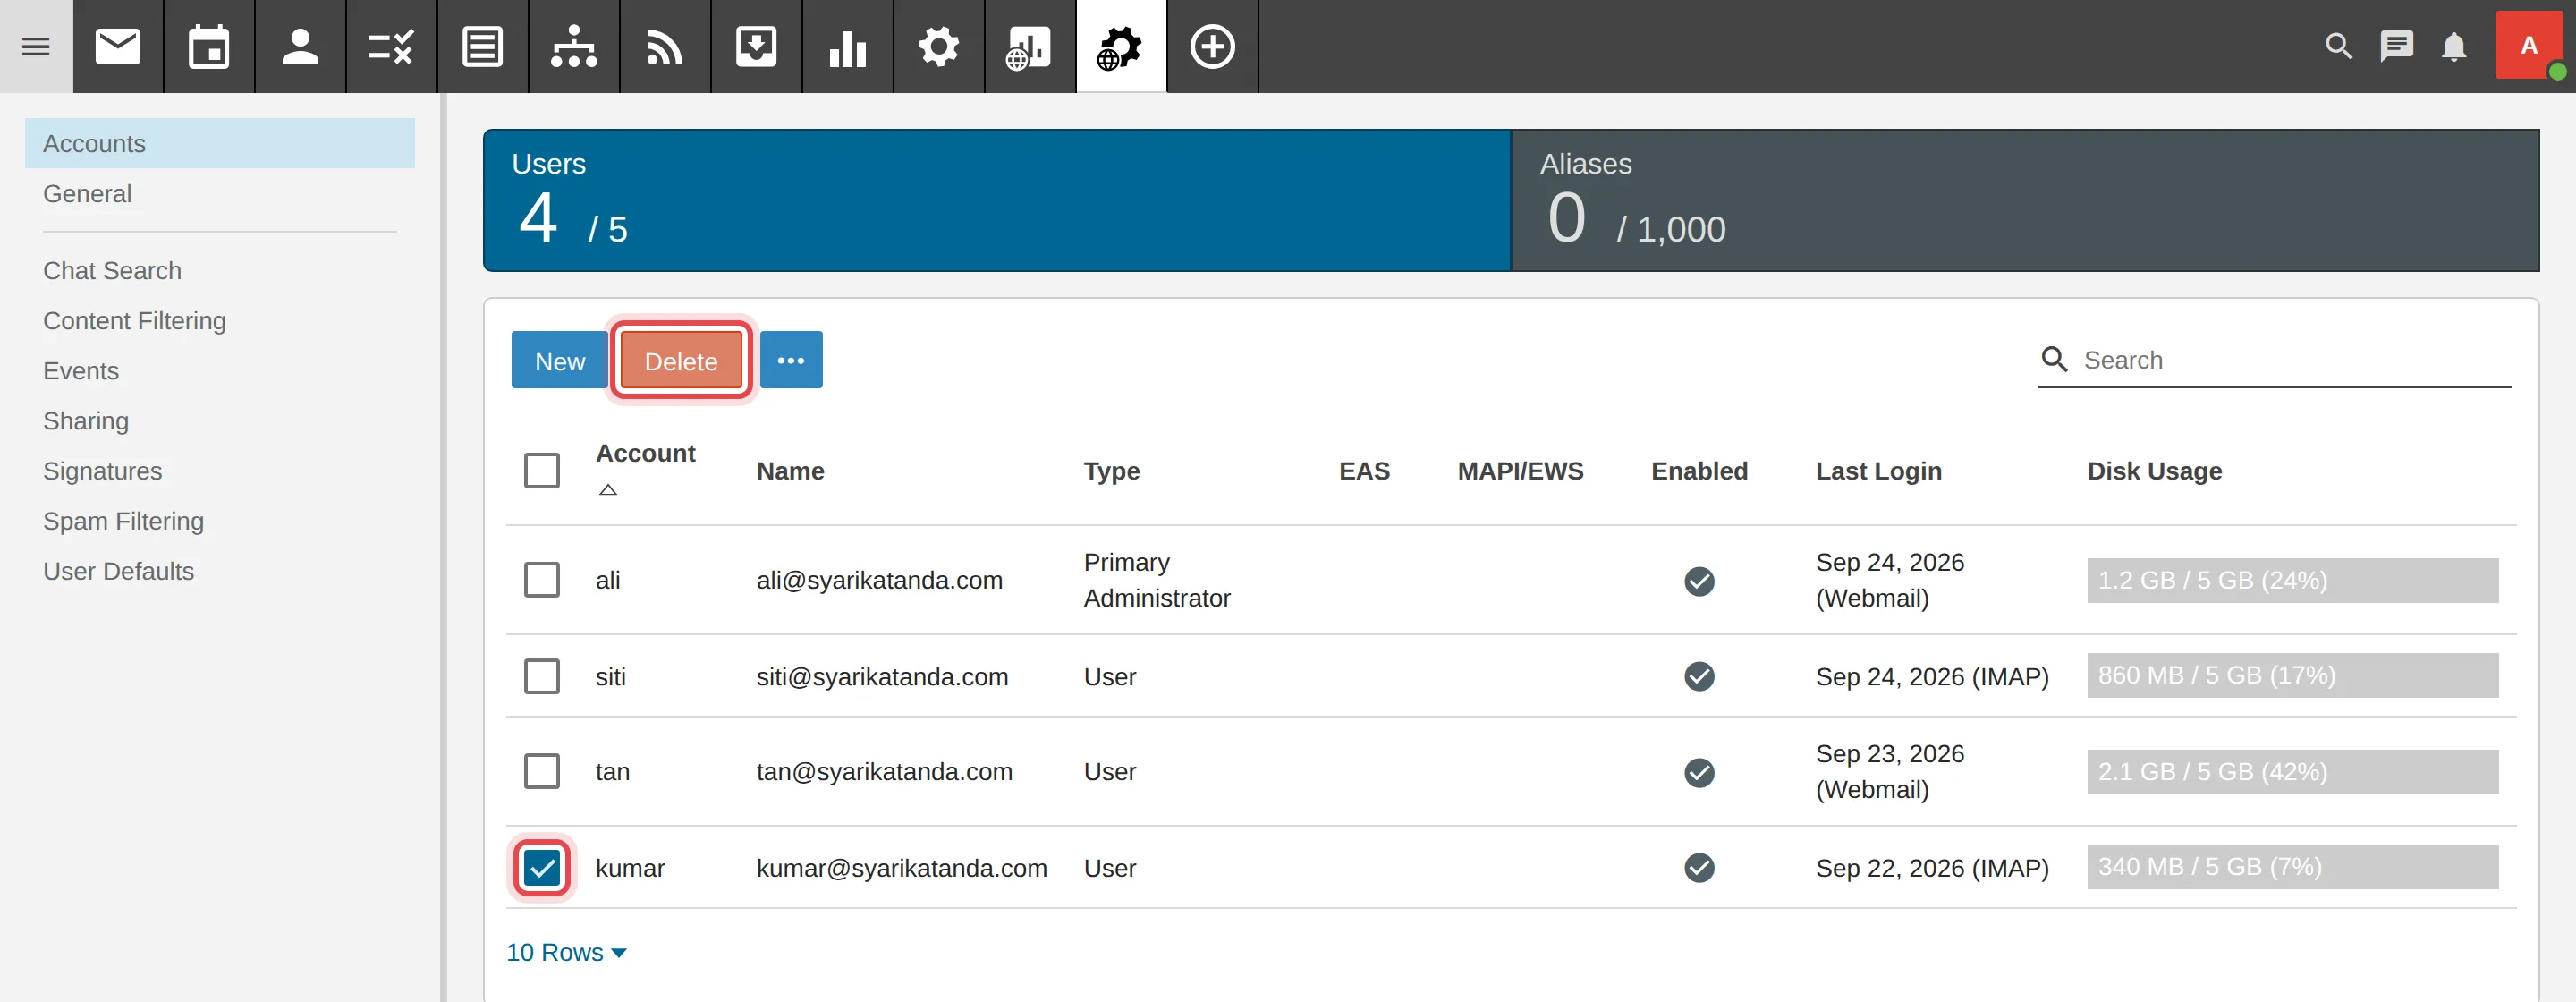The height and width of the screenshot is (1002, 2576).
Task: Open the chat bubble icon
Action: [2396, 46]
